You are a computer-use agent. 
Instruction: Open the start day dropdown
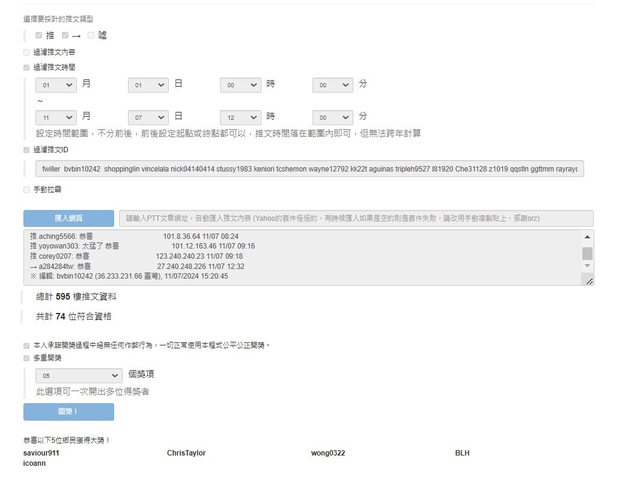tap(148, 87)
